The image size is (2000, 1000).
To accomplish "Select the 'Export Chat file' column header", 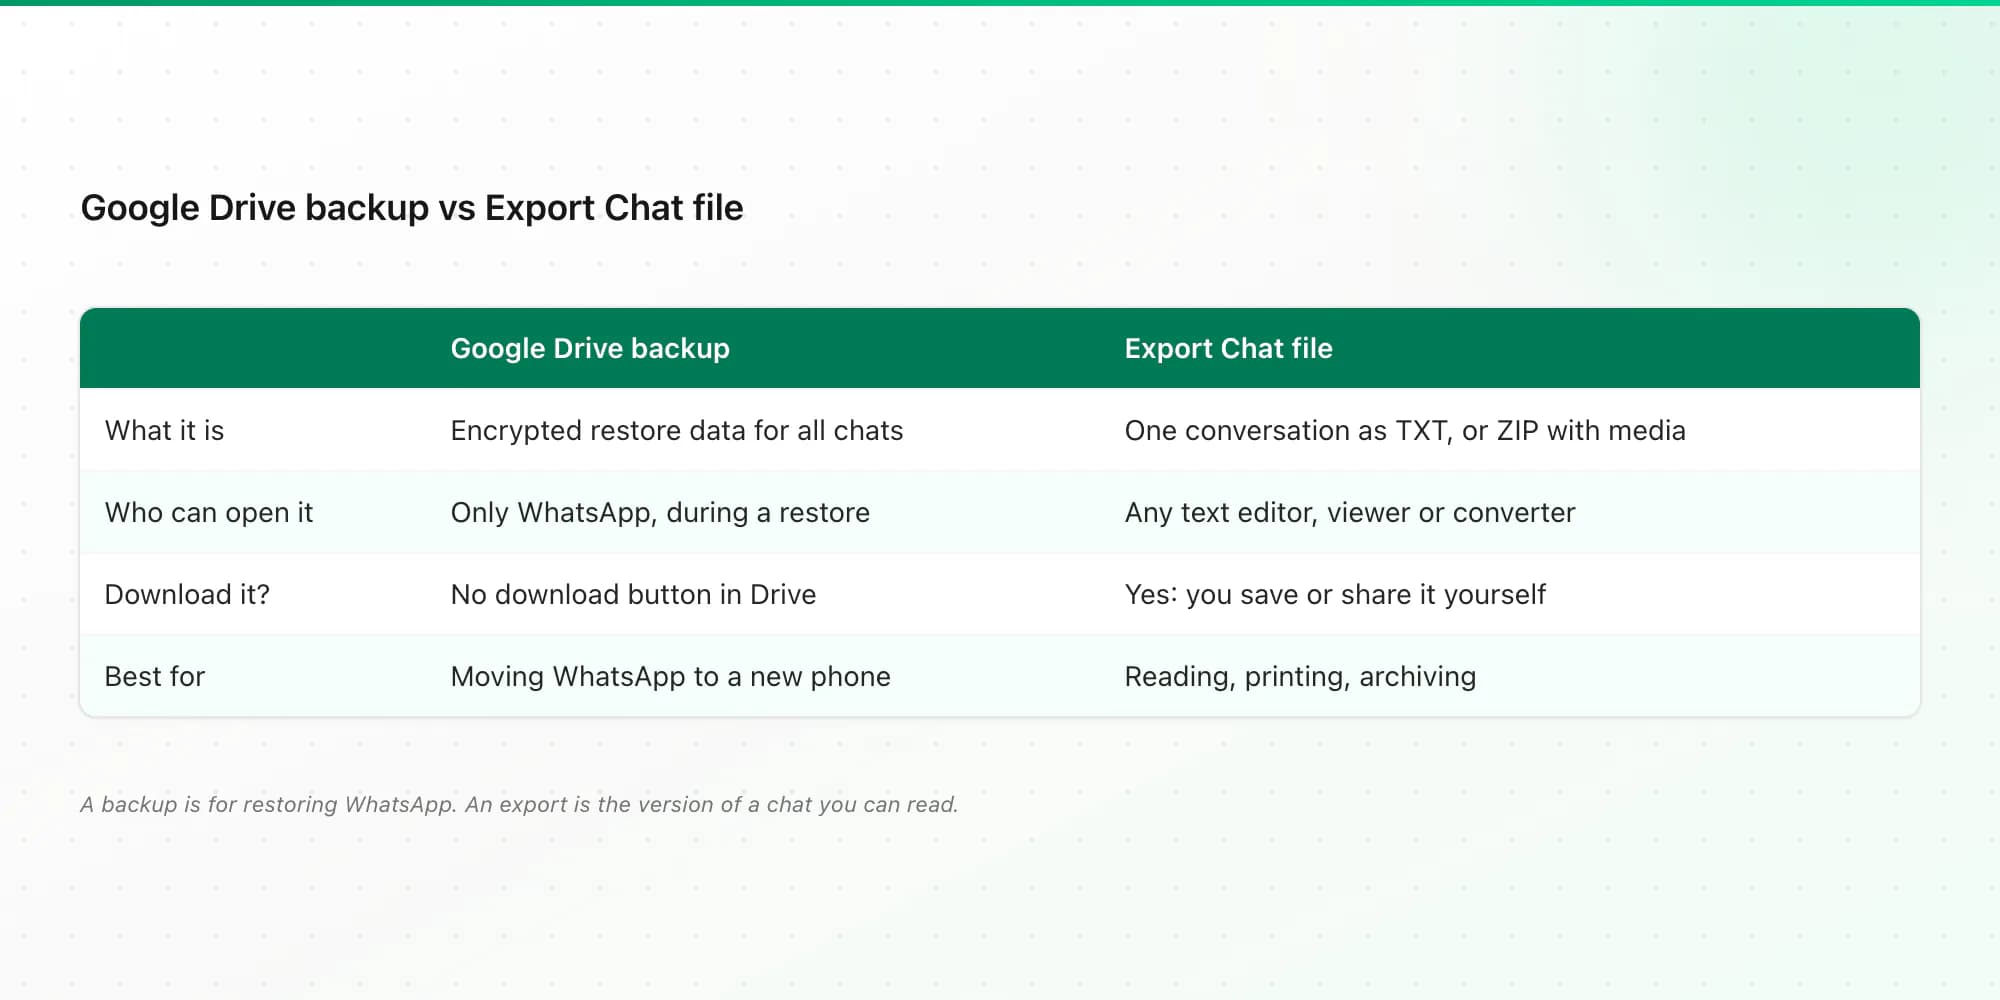I will click(1228, 348).
